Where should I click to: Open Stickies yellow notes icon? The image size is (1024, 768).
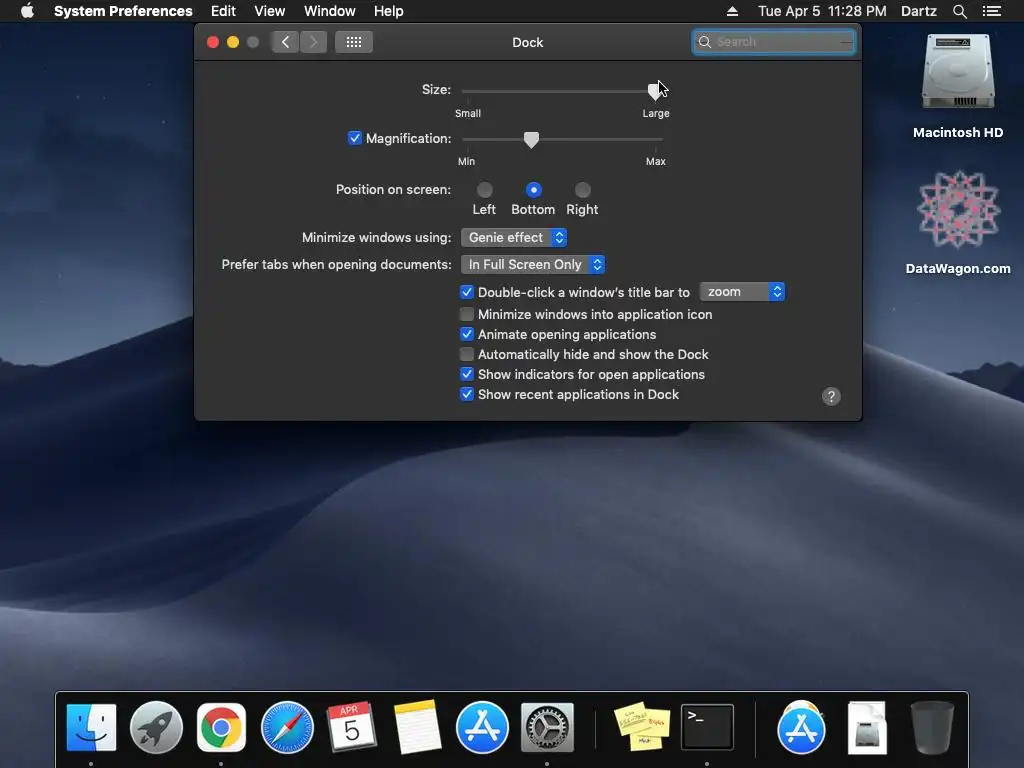(642, 726)
